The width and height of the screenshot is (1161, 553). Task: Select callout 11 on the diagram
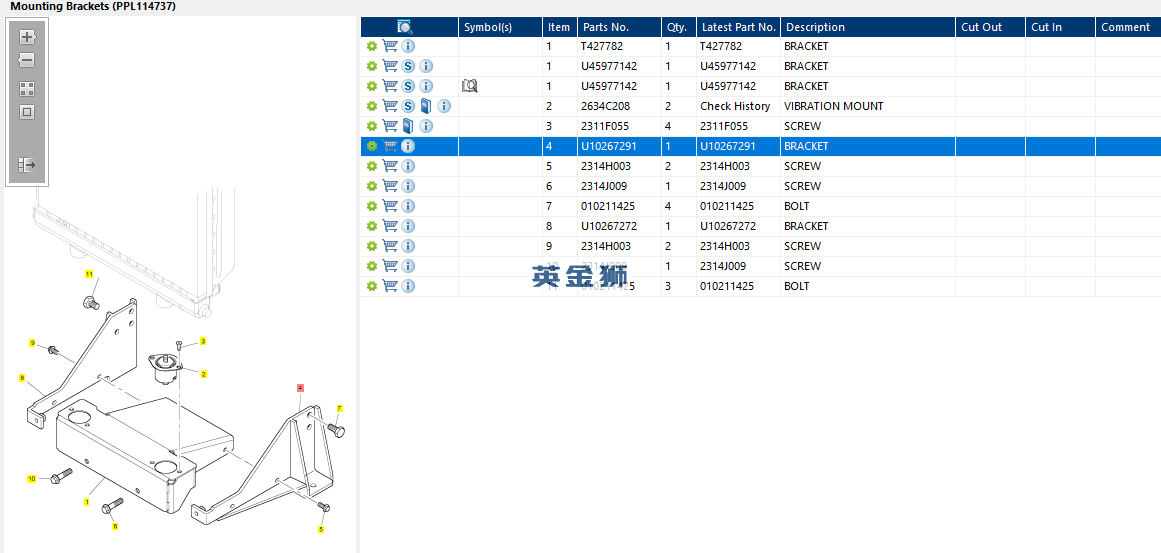90,274
